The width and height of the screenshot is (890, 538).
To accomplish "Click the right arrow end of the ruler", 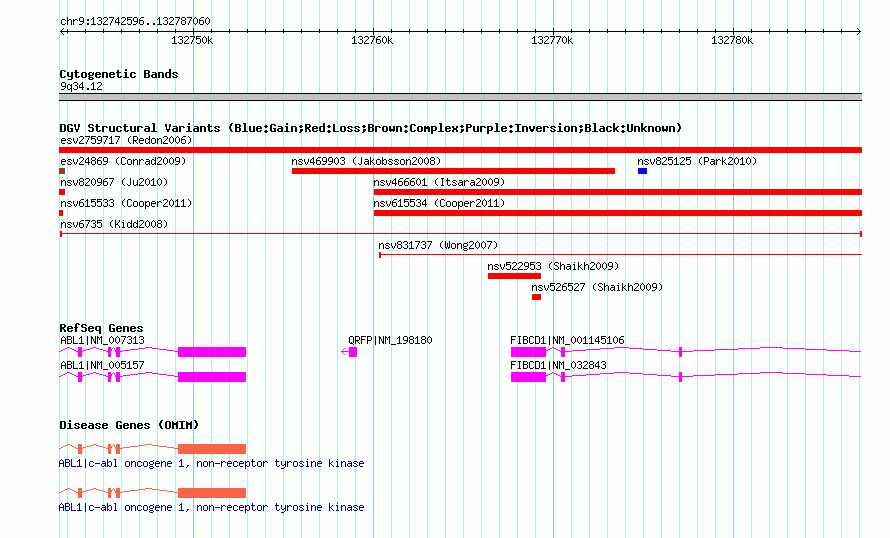I will (x=858, y=31).
